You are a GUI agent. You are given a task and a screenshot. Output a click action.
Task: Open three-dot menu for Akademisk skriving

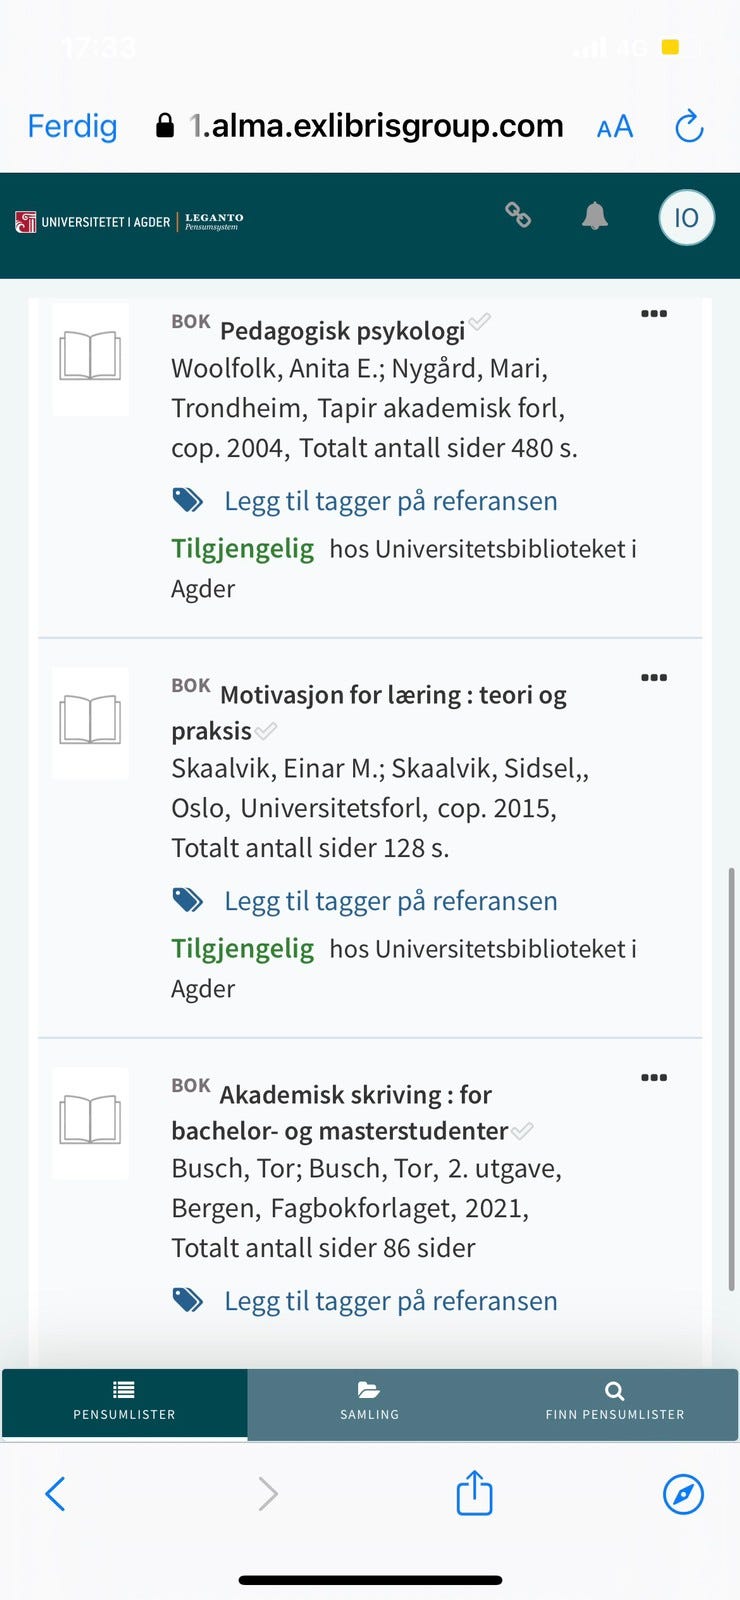tap(654, 1078)
